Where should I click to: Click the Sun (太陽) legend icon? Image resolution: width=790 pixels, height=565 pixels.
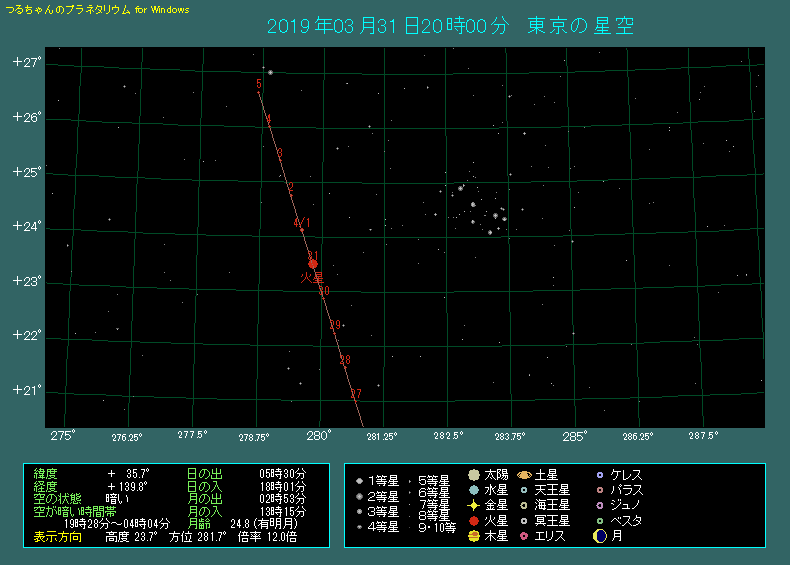[x=474, y=475]
